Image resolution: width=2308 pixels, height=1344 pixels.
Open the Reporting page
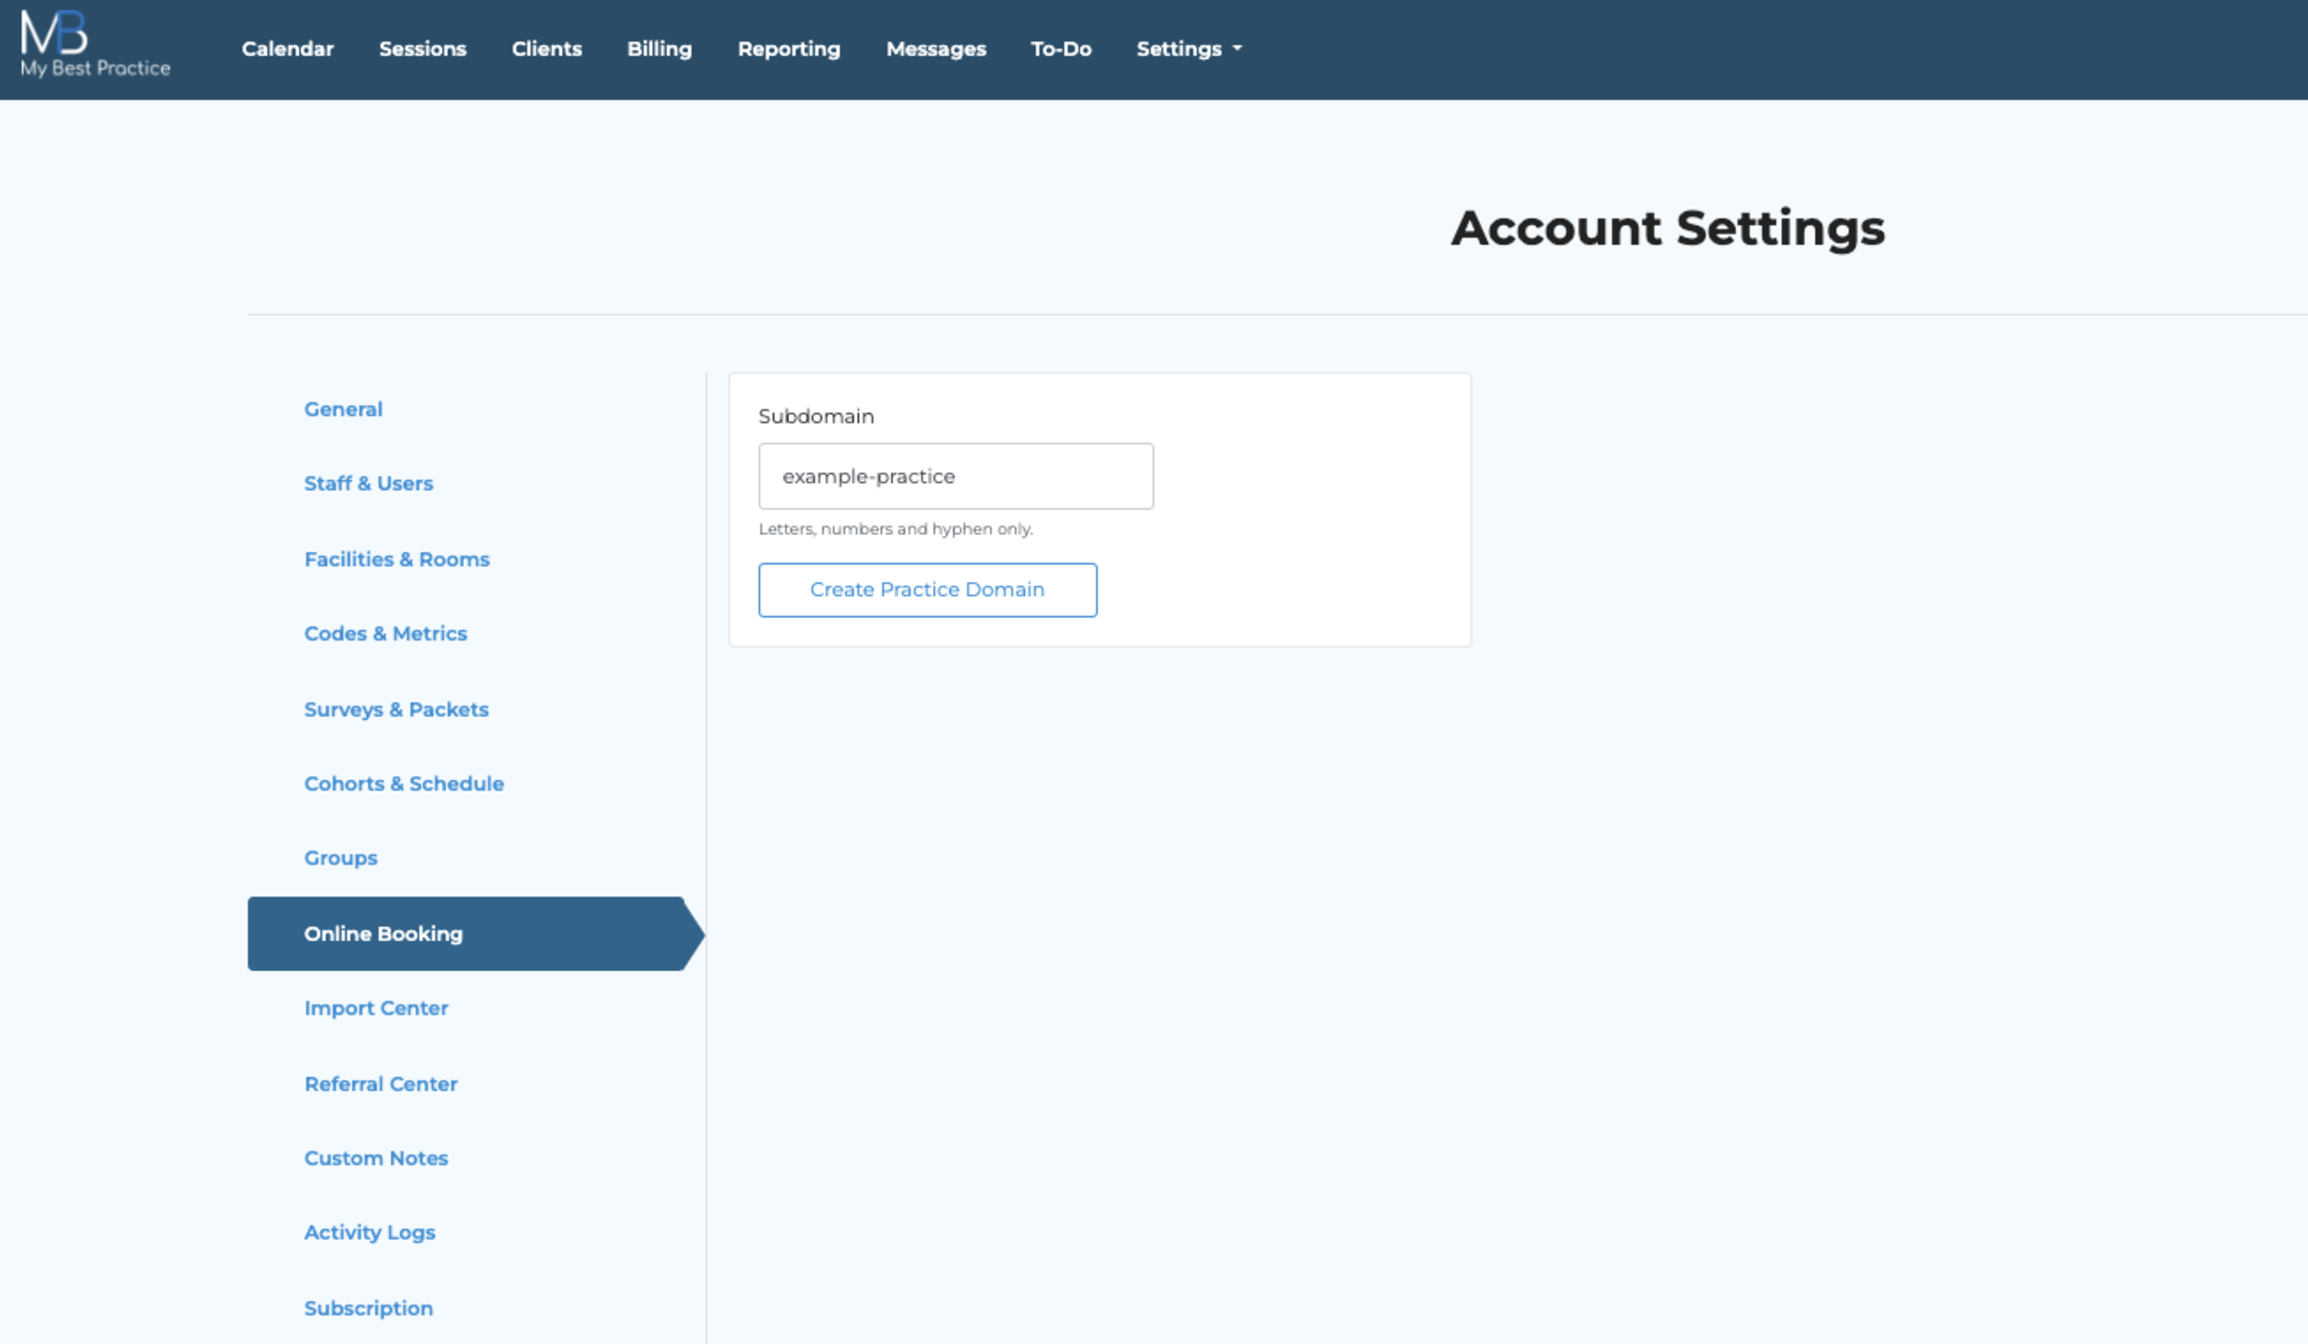pyautogui.click(x=788, y=49)
